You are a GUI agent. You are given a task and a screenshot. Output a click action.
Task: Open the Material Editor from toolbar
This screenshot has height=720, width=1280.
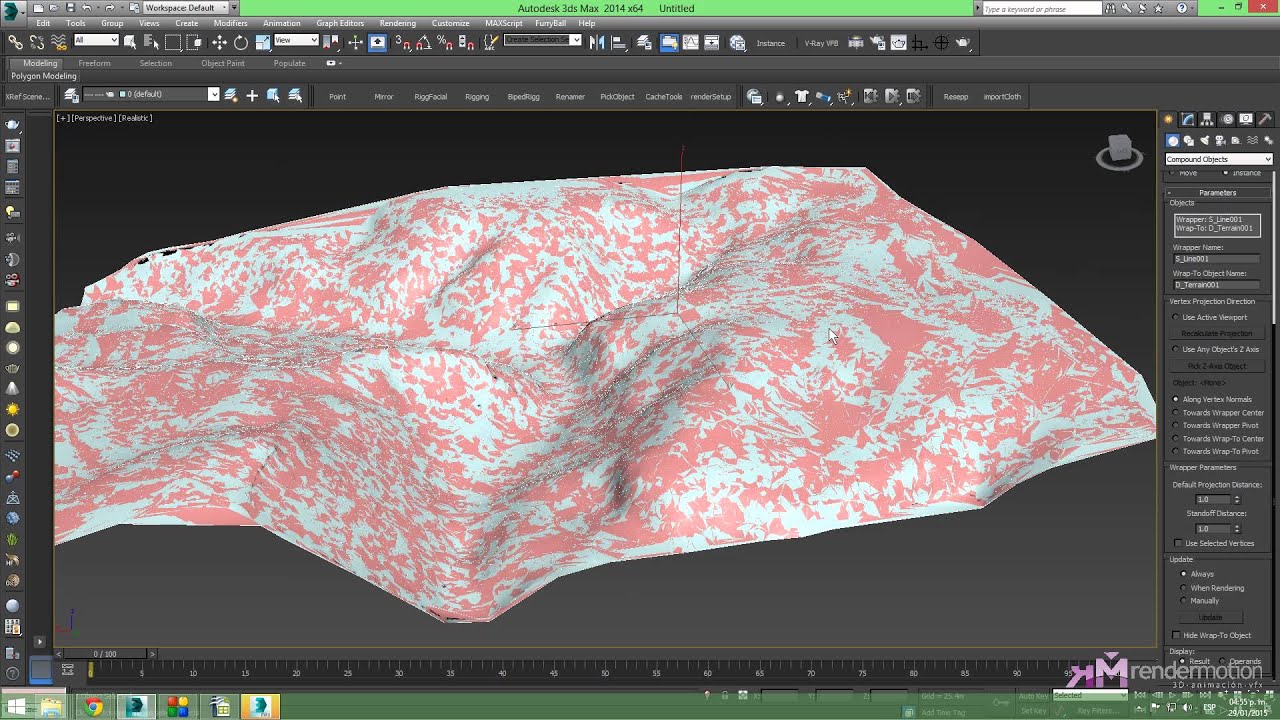tap(738, 42)
